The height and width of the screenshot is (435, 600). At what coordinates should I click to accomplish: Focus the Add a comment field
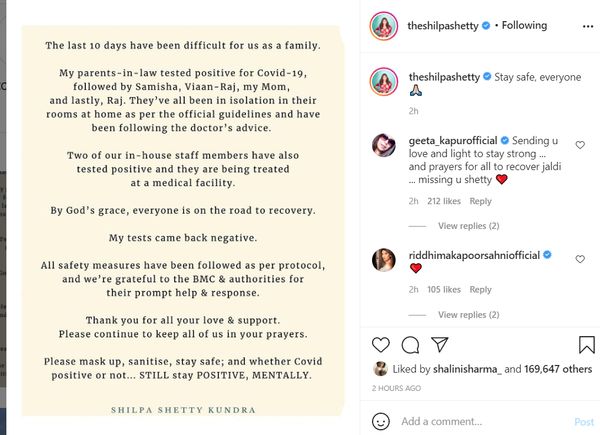(x=482, y=421)
